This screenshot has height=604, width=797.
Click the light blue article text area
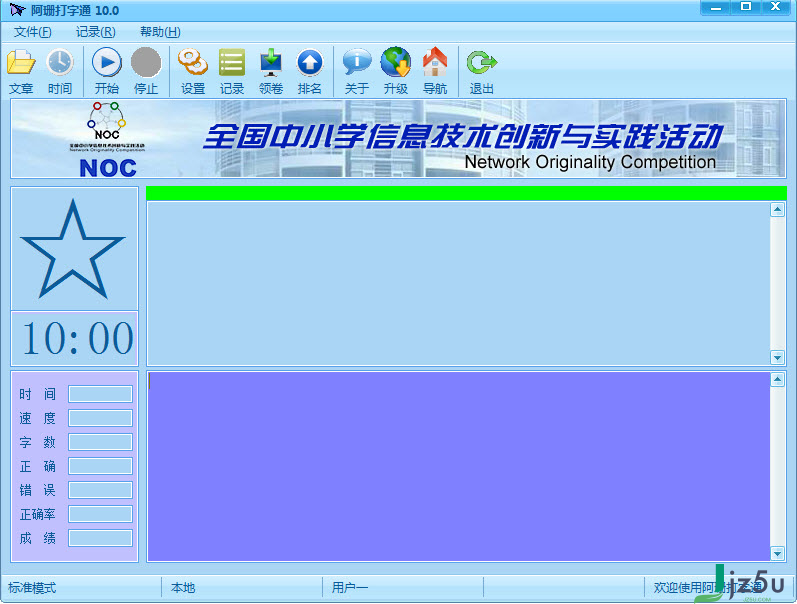point(458,283)
